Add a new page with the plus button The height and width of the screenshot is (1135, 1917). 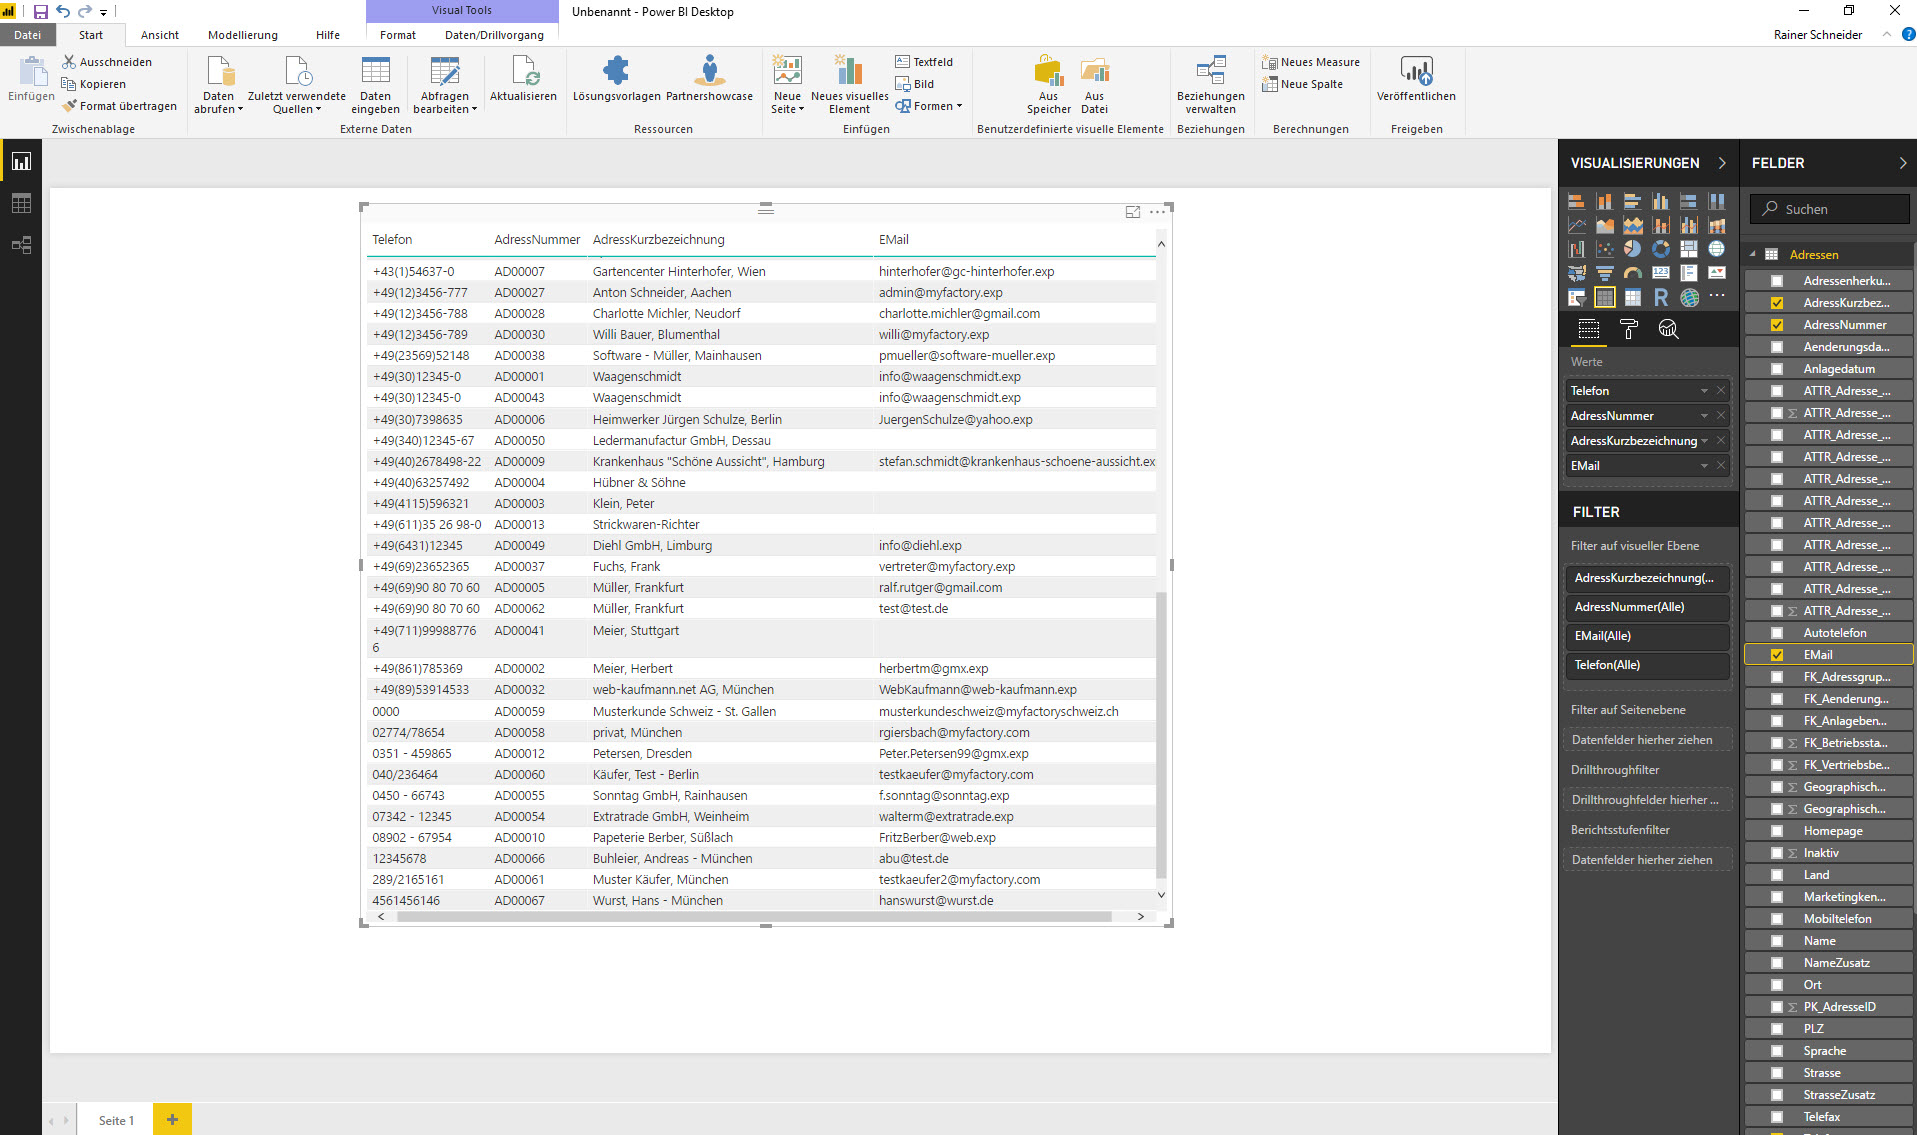point(172,1120)
